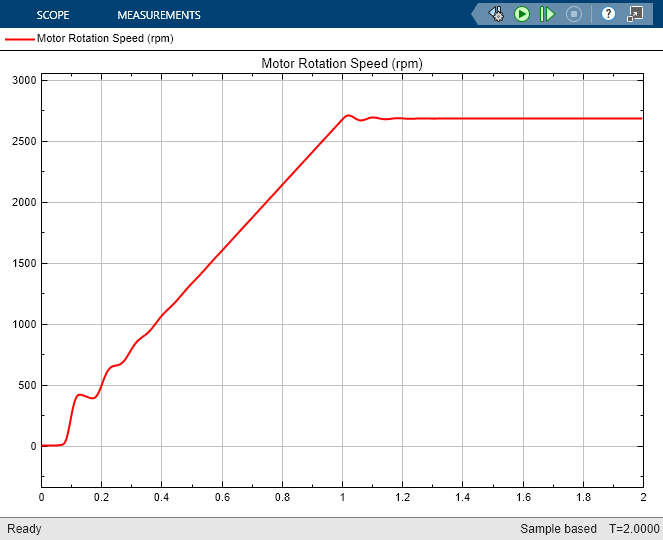Open scope help question mark
663x540 pixels.
pos(608,14)
